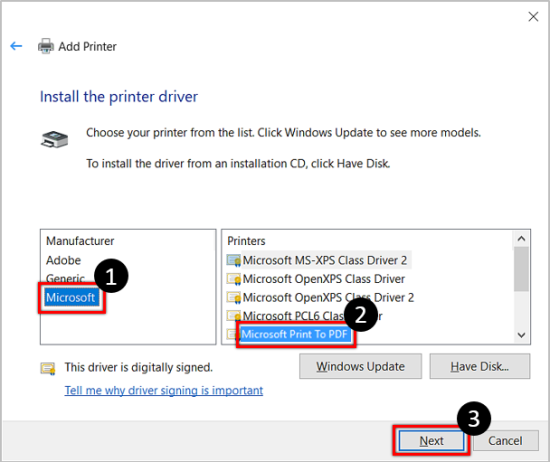Close the Add Printer dialog
Screen dimensions: 550x462
coord(533,16)
